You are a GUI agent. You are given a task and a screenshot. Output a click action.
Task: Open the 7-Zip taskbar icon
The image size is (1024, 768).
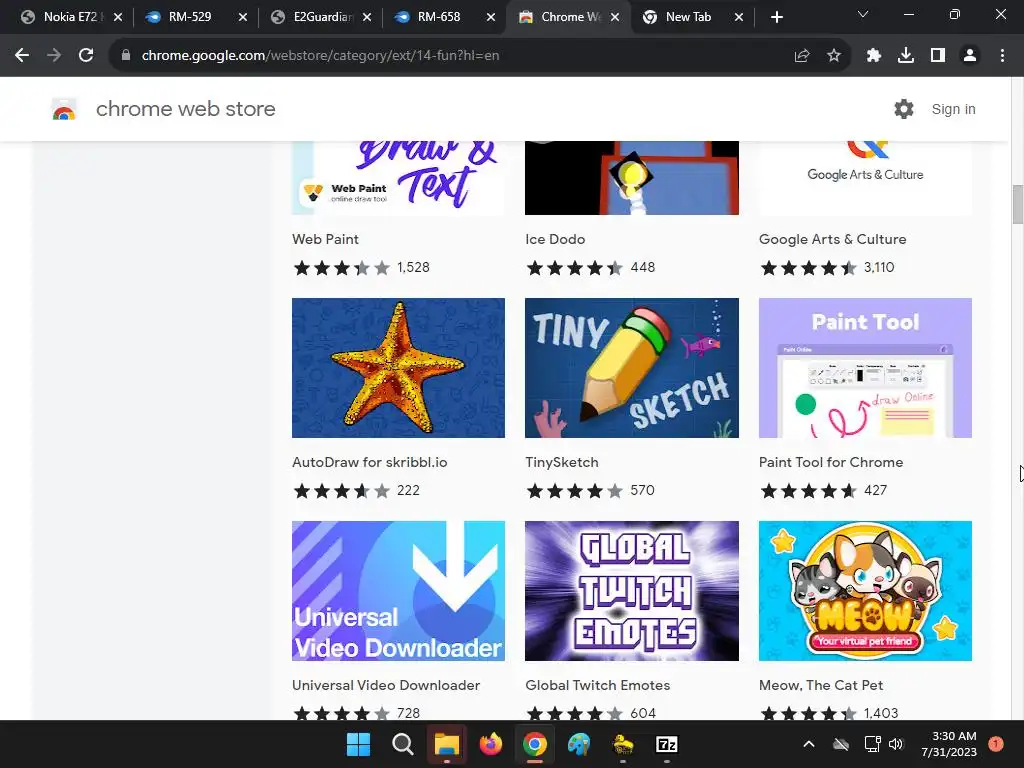pos(666,744)
